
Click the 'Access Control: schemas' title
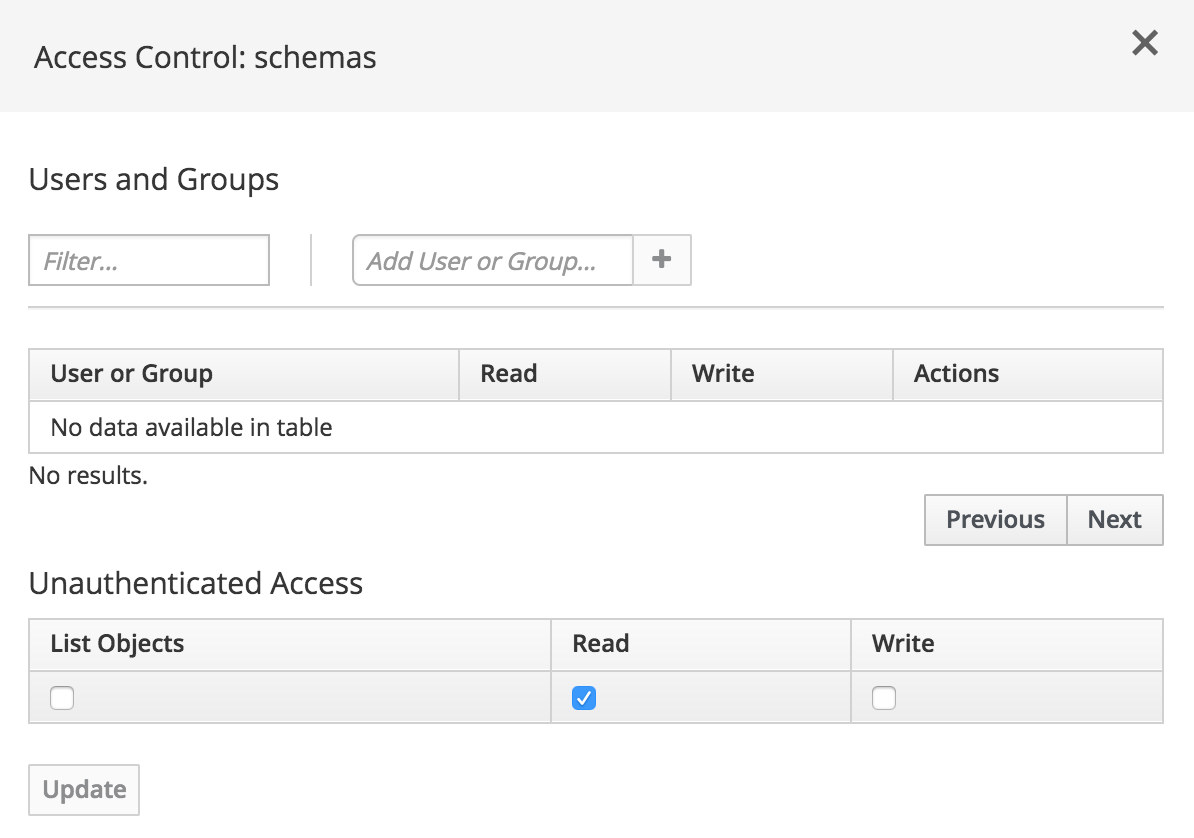click(x=205, y=57)
